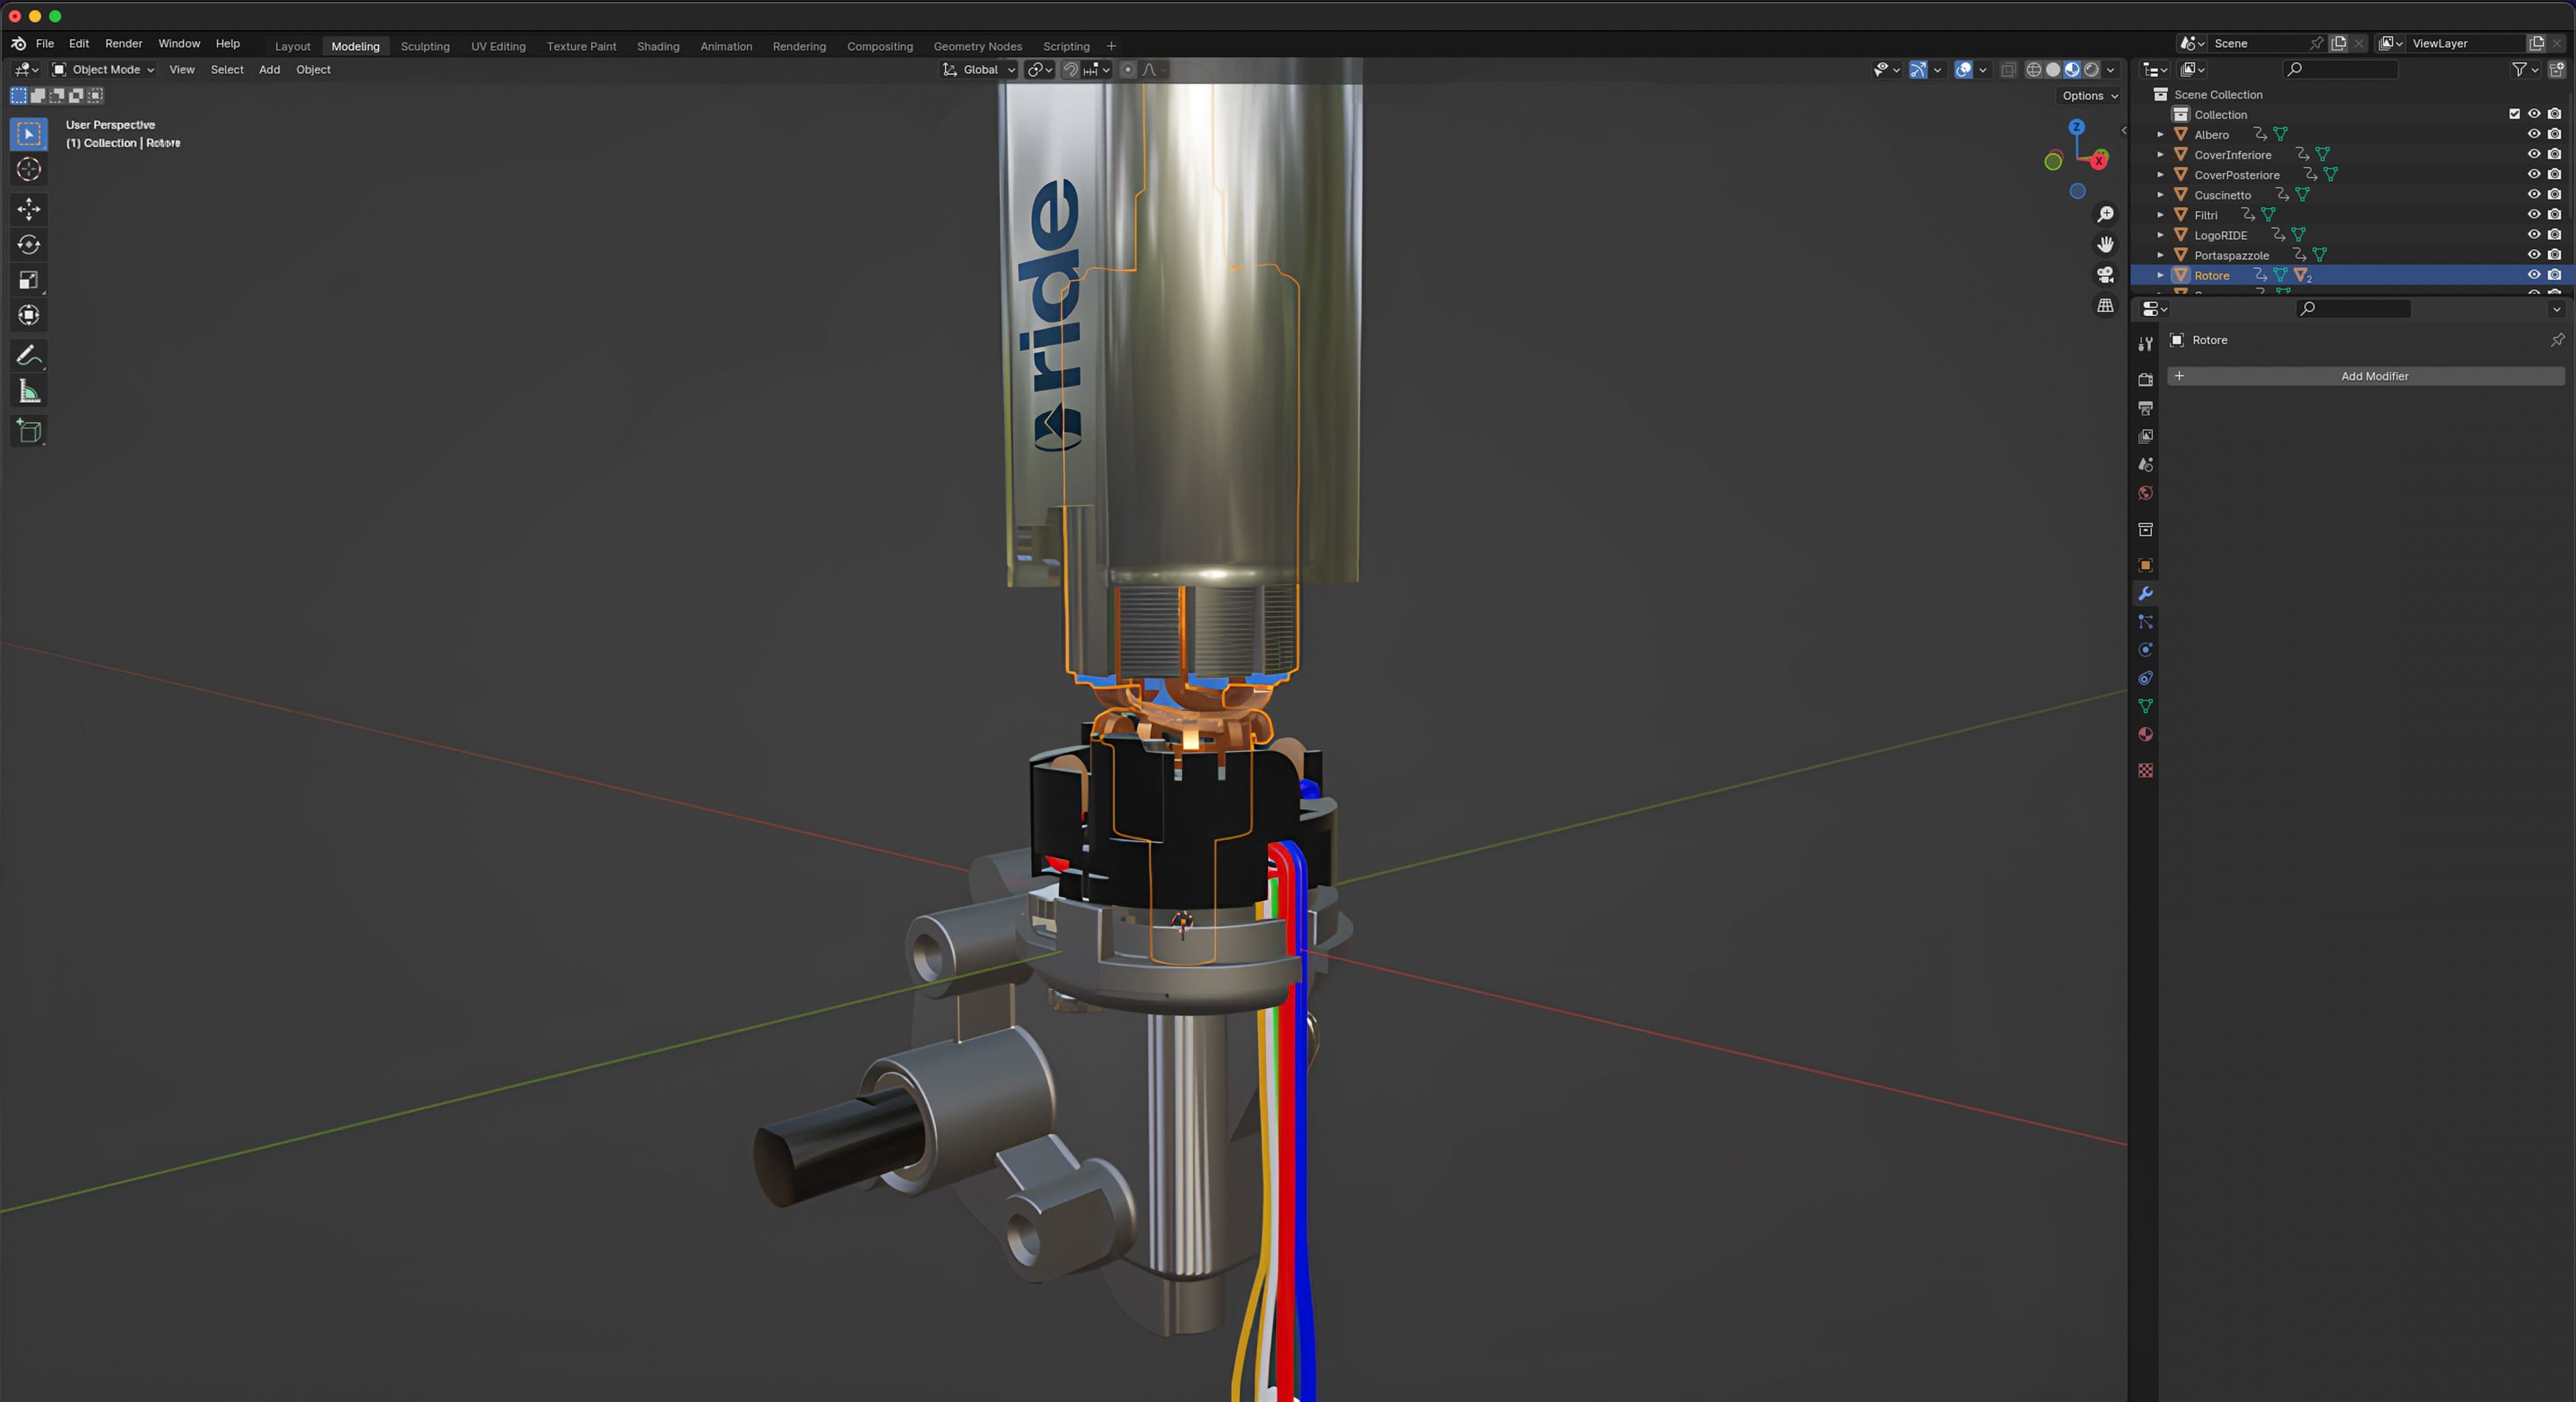Viewport: 2576px width, 1402px height.
Task: Open the Render menu
Action: pos(123,44)
